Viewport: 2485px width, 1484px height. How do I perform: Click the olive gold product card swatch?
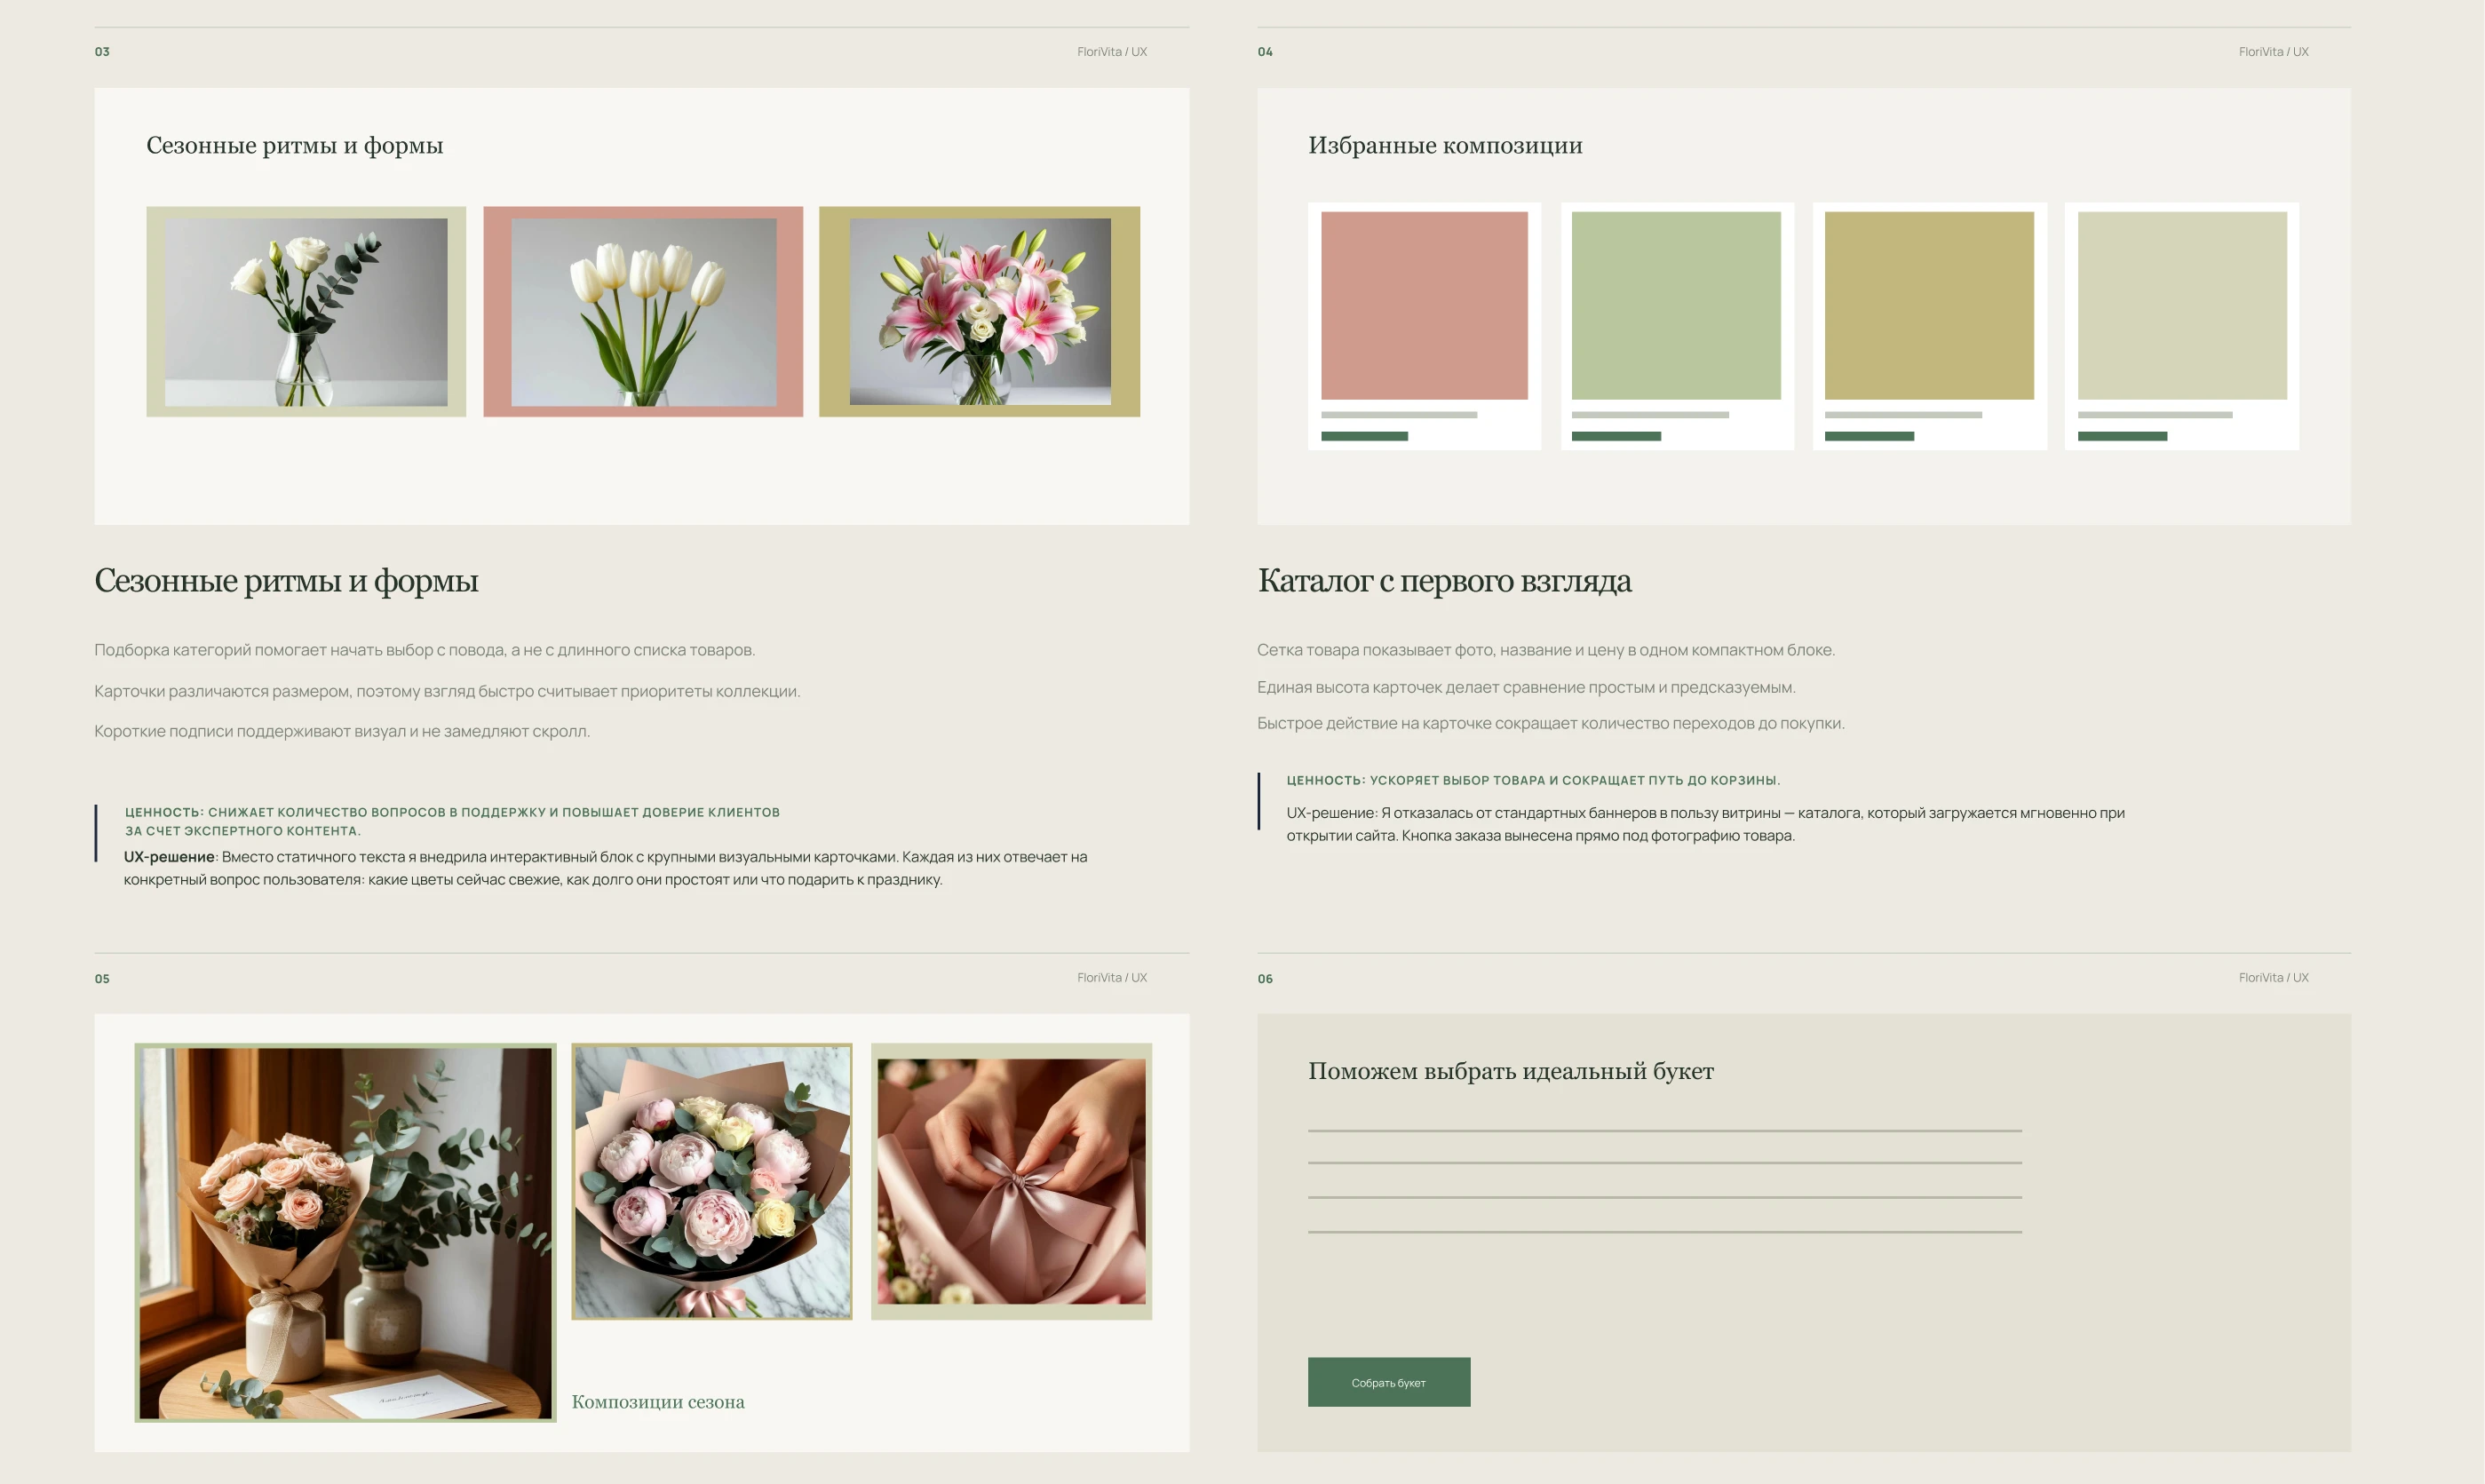(x=1929, y=305)
